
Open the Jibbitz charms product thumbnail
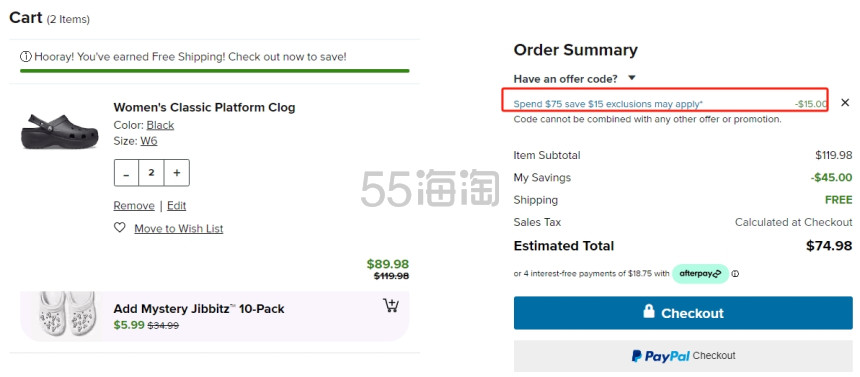click(x=67, y=317)
